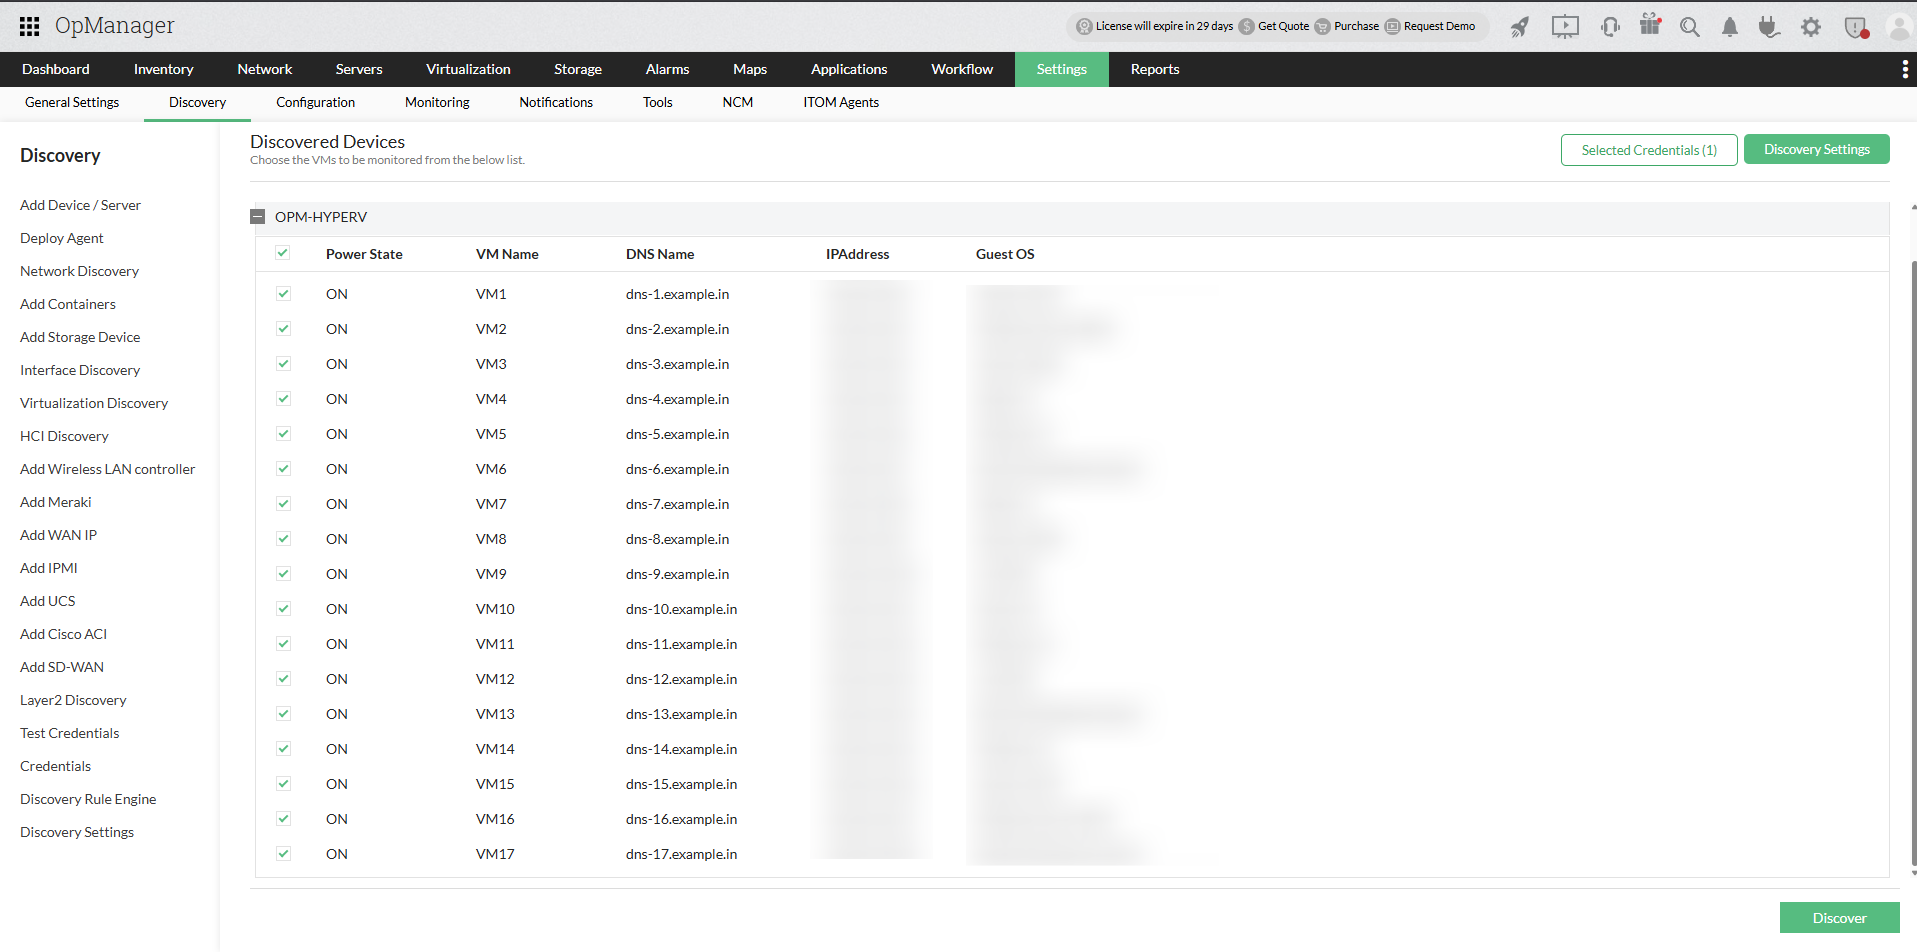Screen dimensions: 1917x952
Task: Uncheck the VM9 row checkbox
Action: pos(283,574)
